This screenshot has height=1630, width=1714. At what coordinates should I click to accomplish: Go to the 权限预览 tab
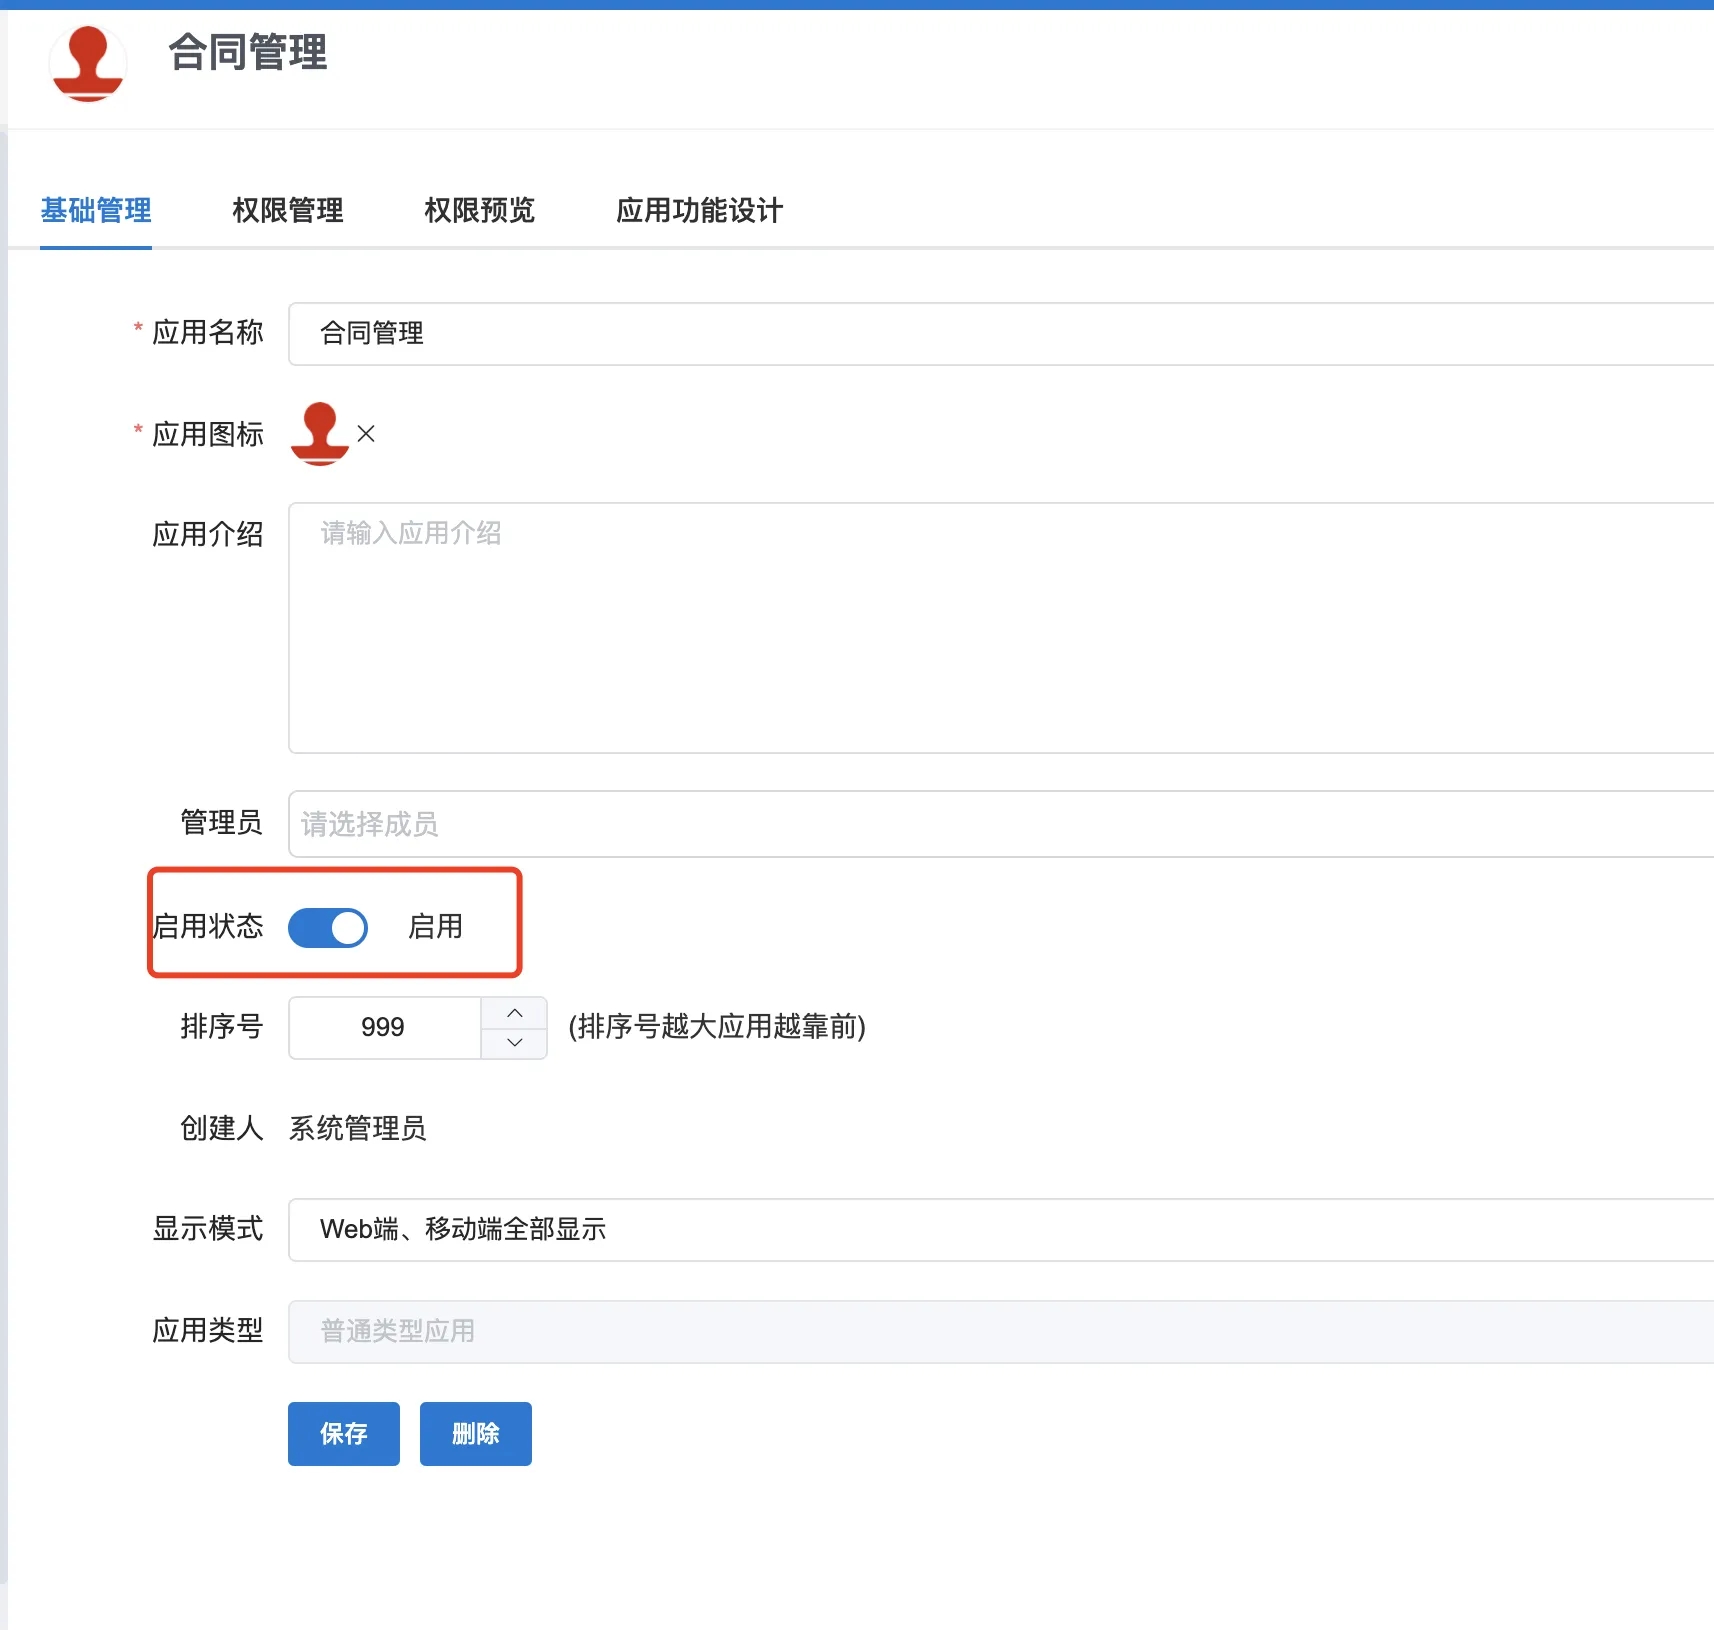[x=479, y=210]
